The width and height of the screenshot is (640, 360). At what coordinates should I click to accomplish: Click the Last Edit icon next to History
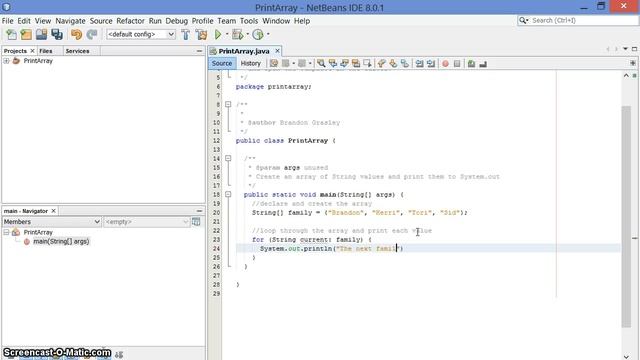coord(273,63)
